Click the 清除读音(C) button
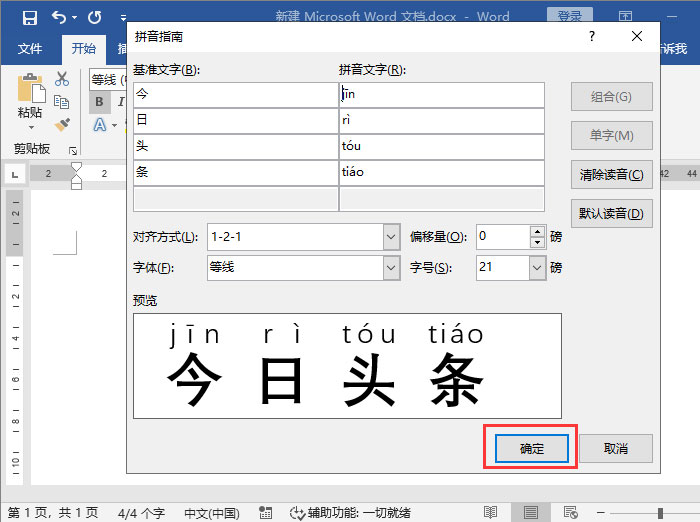The image size is (700, 522). point(612,175)
